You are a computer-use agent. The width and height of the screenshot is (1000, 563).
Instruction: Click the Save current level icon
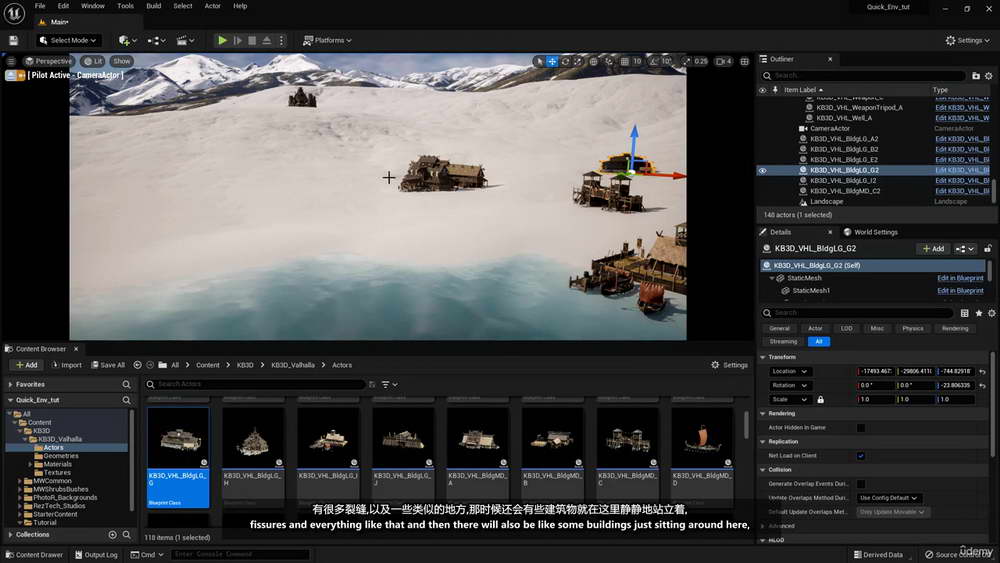click(13, 40)
